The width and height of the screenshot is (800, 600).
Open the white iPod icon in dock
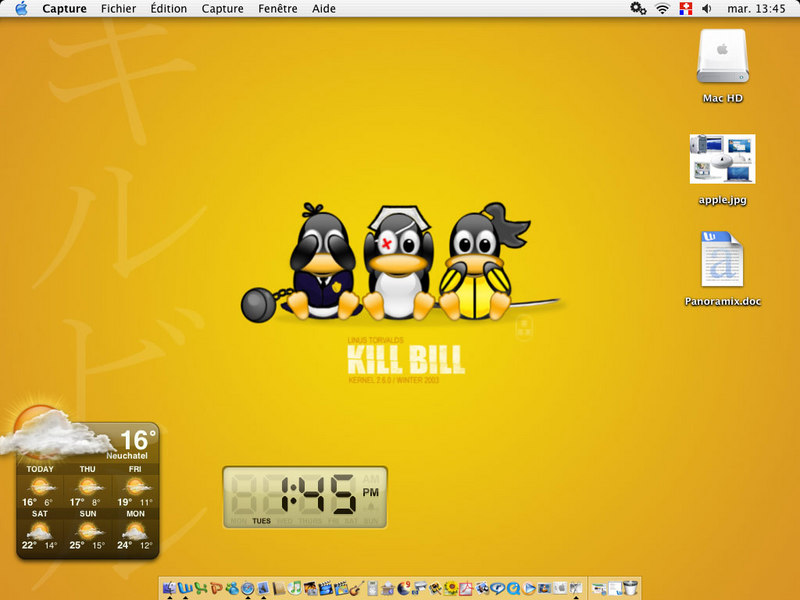(x=372, y=588)
